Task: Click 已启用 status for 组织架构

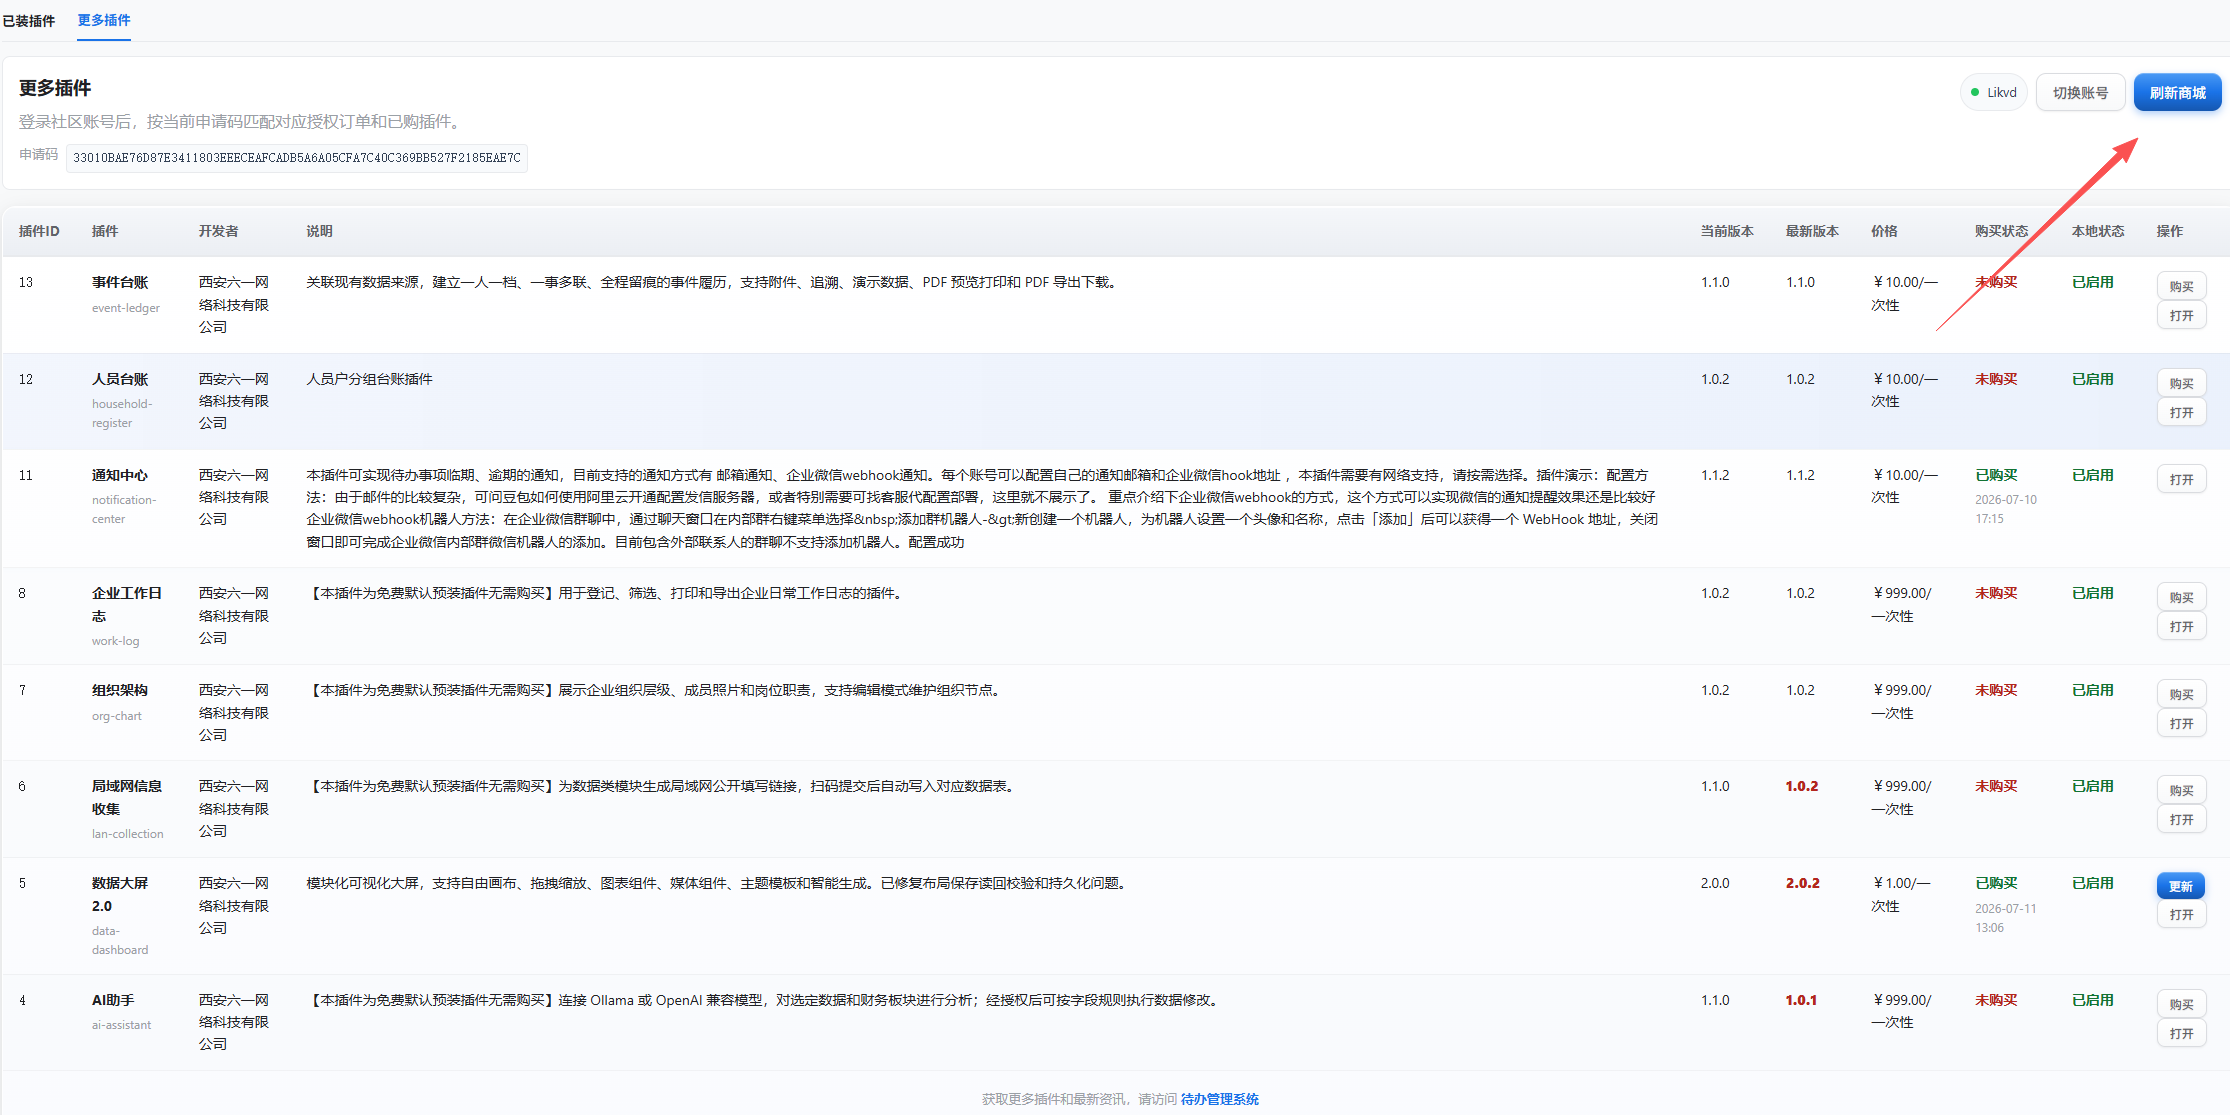Action: click(2093, 690)
